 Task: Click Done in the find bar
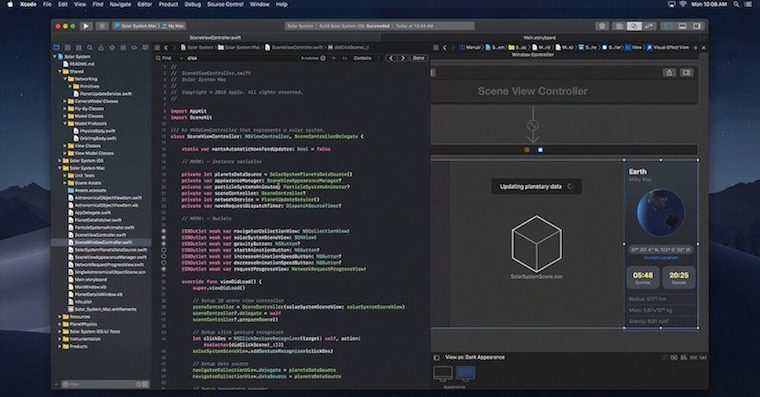418,58
